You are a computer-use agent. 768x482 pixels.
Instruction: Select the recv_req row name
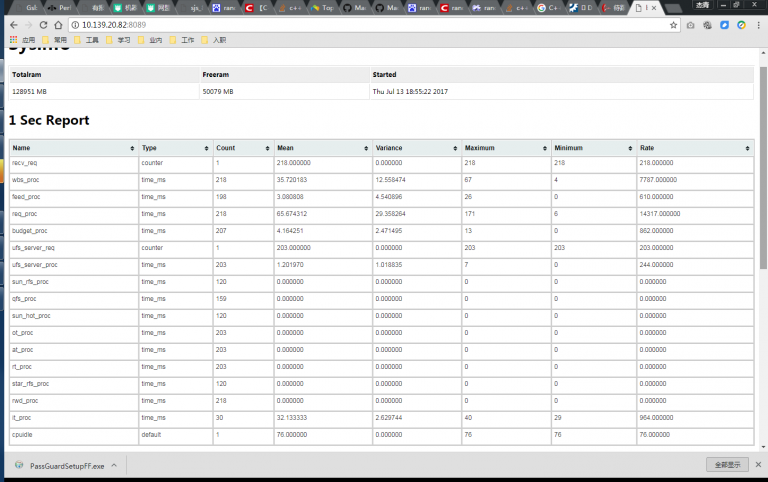pos(24,163)
